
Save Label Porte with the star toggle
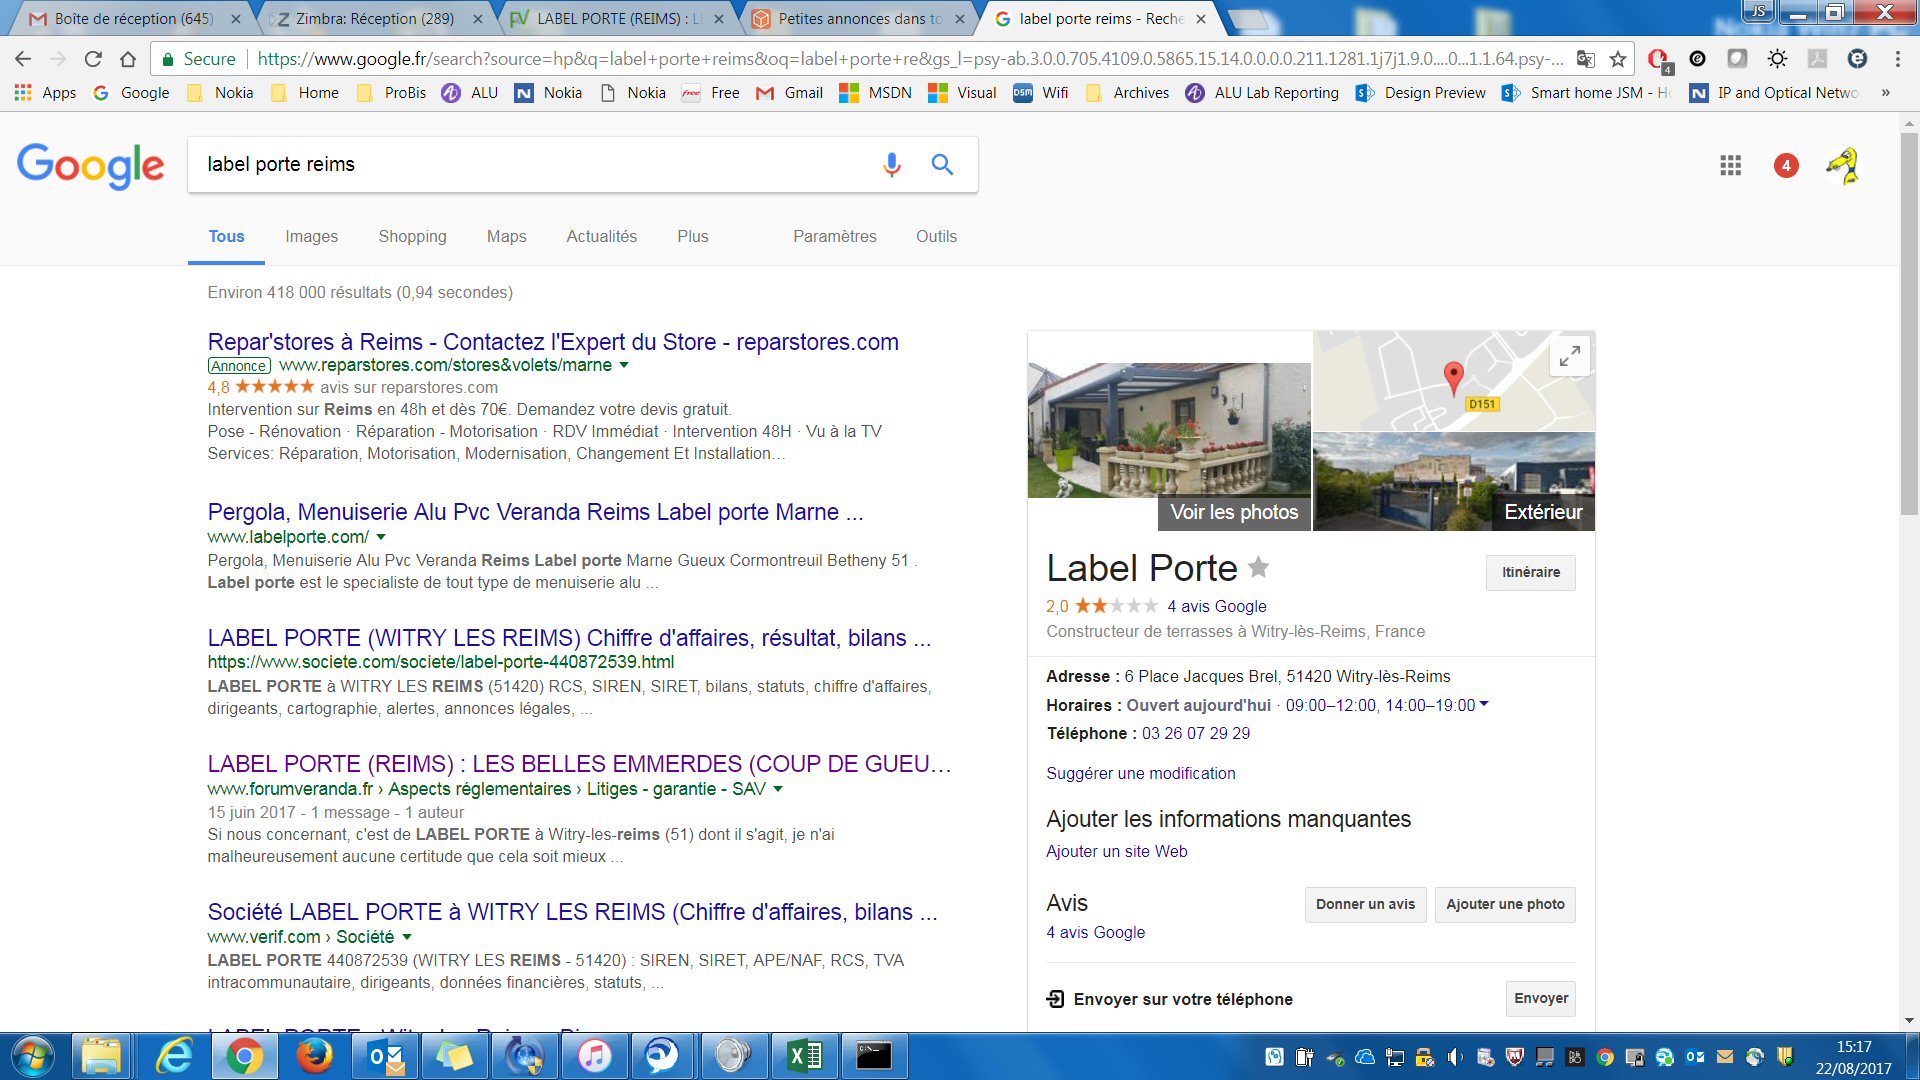click(1259, 568)
